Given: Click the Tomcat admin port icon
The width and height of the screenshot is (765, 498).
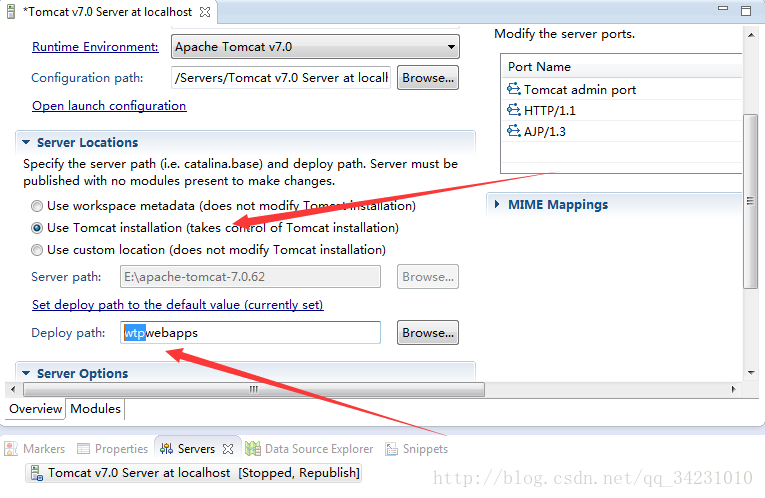Looking at the screenshot, I should pos(514,89).
